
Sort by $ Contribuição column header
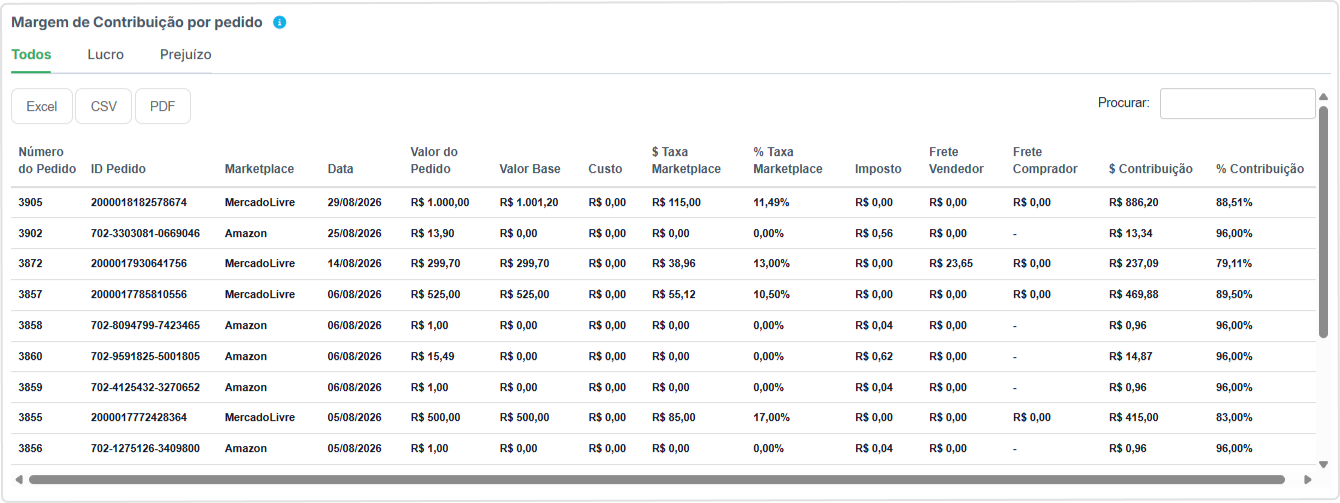1151,169
